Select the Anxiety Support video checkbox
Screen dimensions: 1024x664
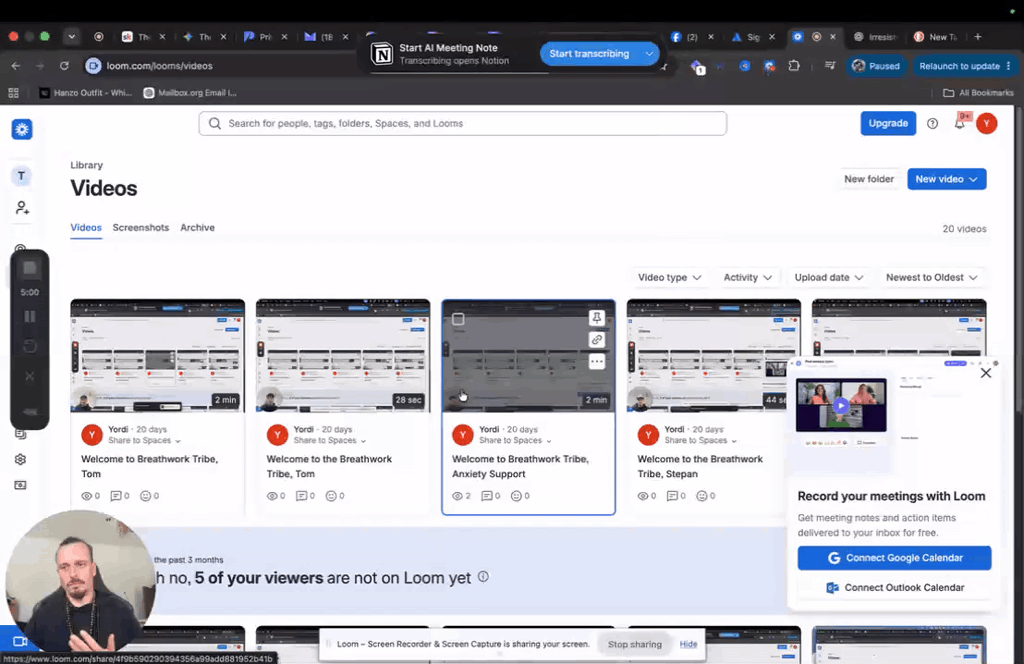click(458, 319)
